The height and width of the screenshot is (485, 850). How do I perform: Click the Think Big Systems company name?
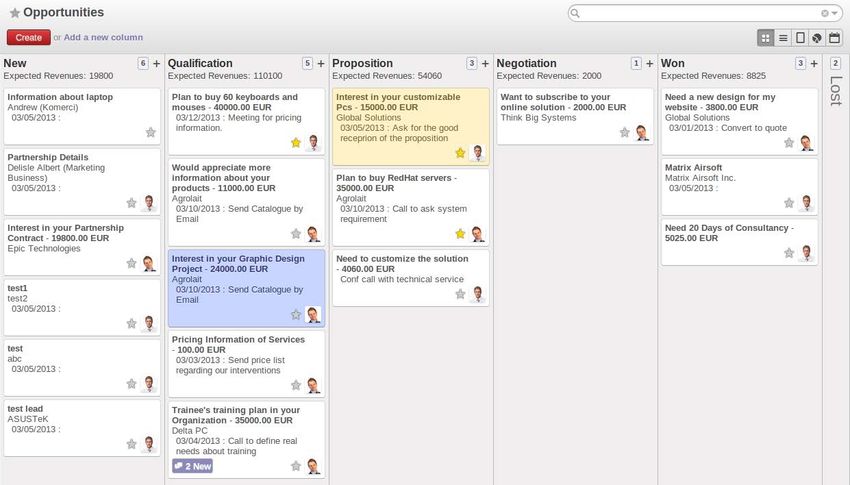(x=538, y=118)
